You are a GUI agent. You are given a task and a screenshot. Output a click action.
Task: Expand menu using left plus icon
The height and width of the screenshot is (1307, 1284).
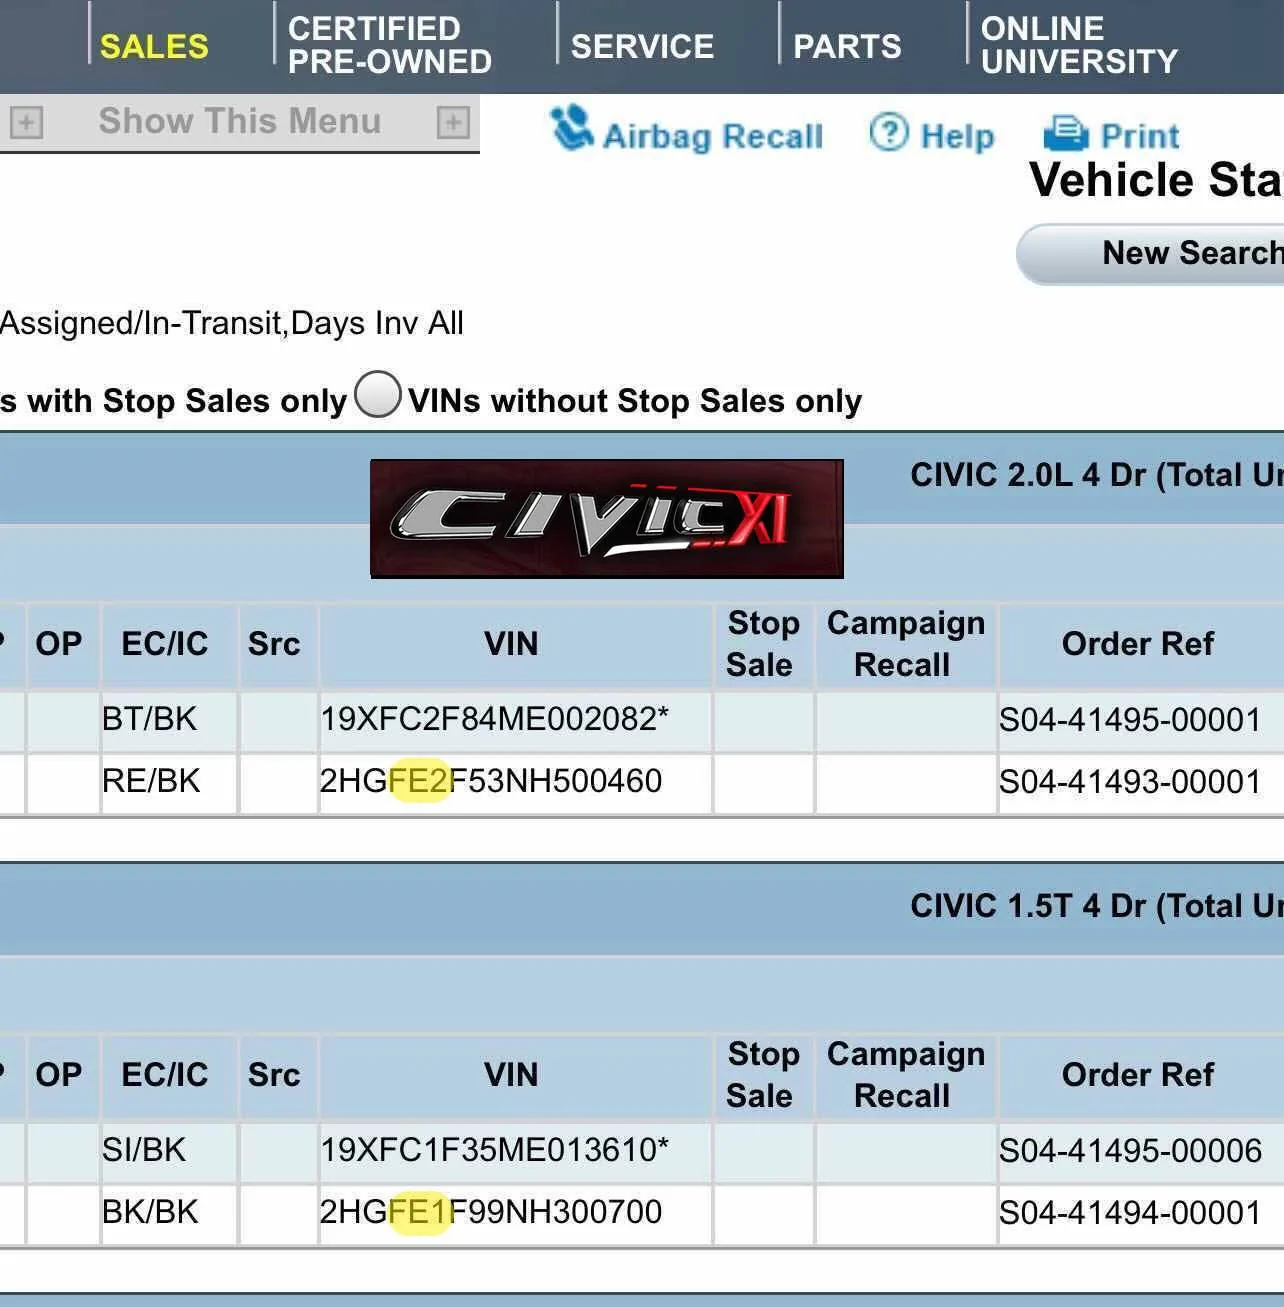pos(26,123)
